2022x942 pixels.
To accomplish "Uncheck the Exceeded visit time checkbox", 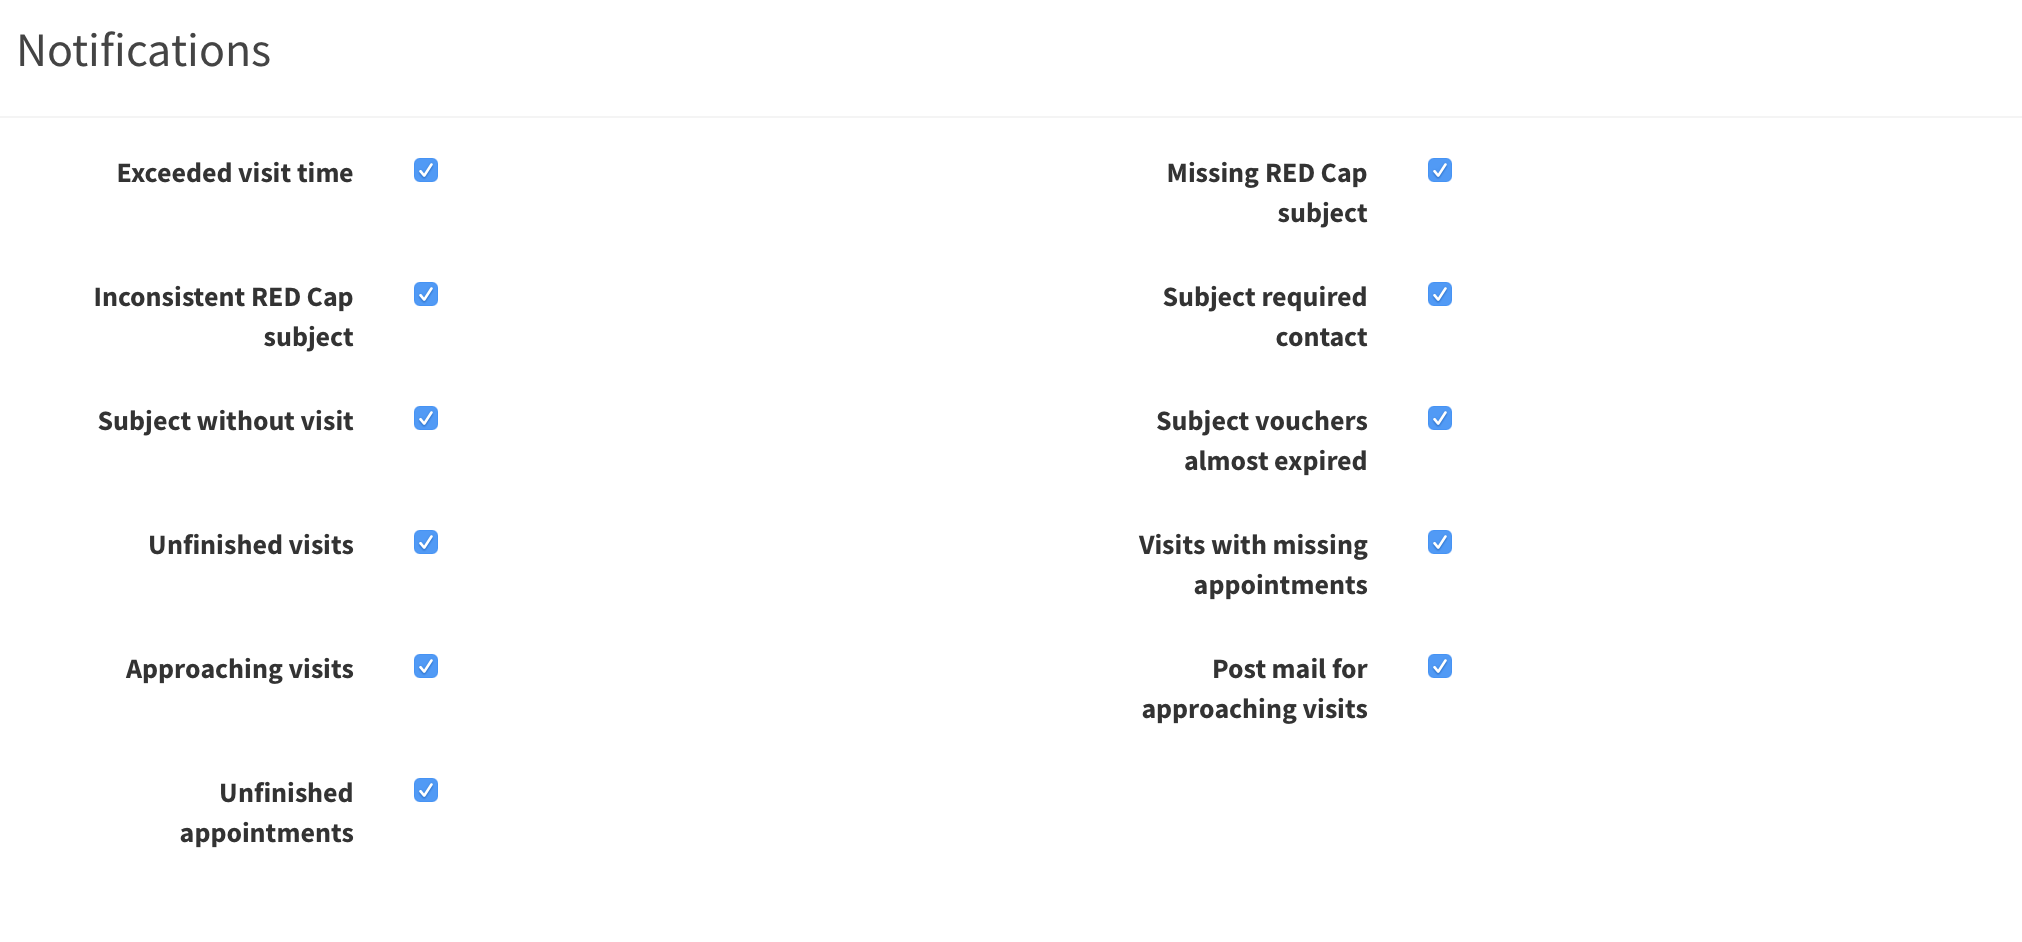I will 426,170.
